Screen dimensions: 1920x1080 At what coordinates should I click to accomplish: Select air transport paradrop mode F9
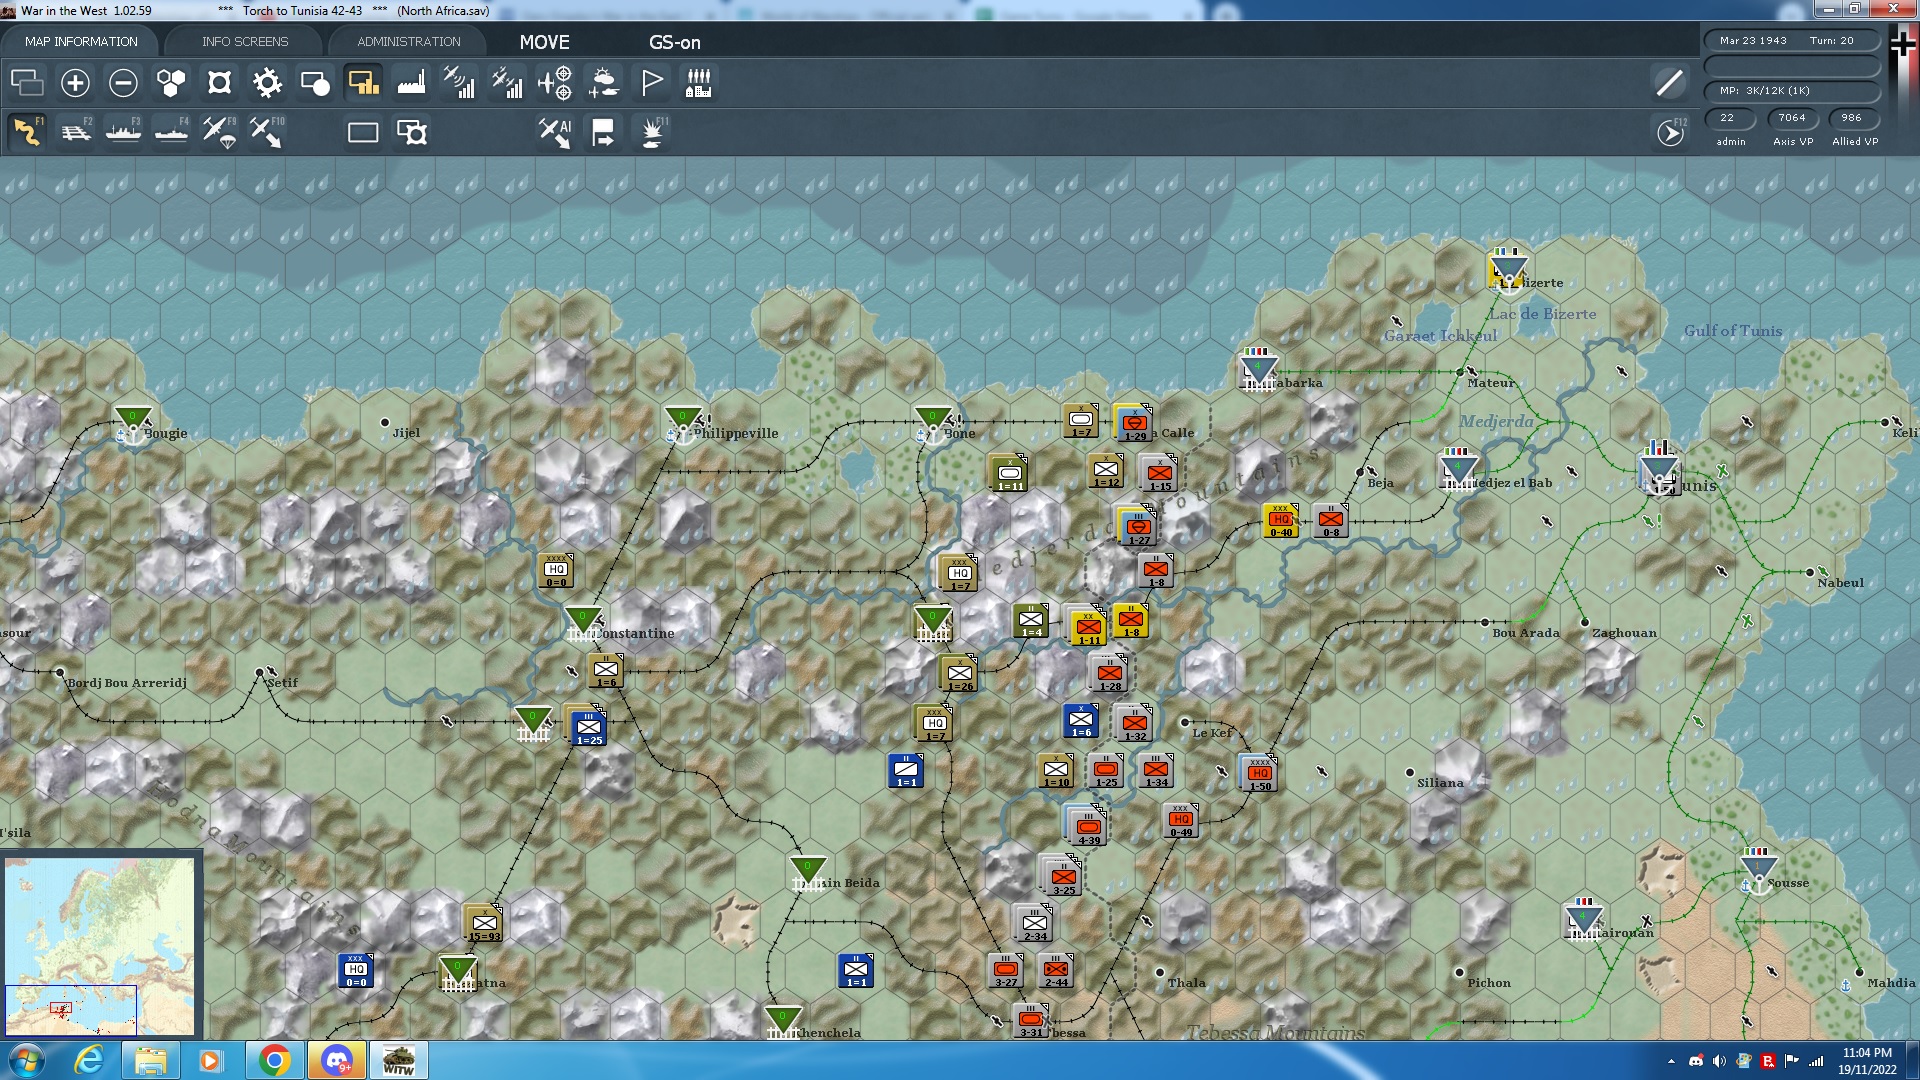tap(219, 132)
